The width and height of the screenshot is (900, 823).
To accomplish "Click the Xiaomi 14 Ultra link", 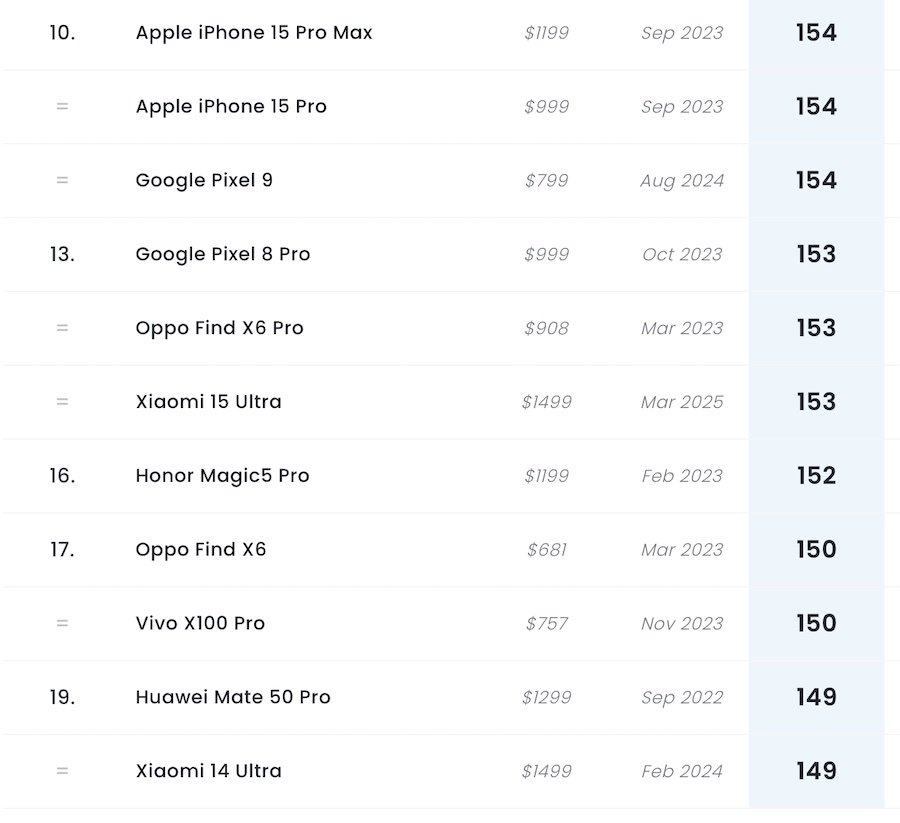I will [209, 771].
